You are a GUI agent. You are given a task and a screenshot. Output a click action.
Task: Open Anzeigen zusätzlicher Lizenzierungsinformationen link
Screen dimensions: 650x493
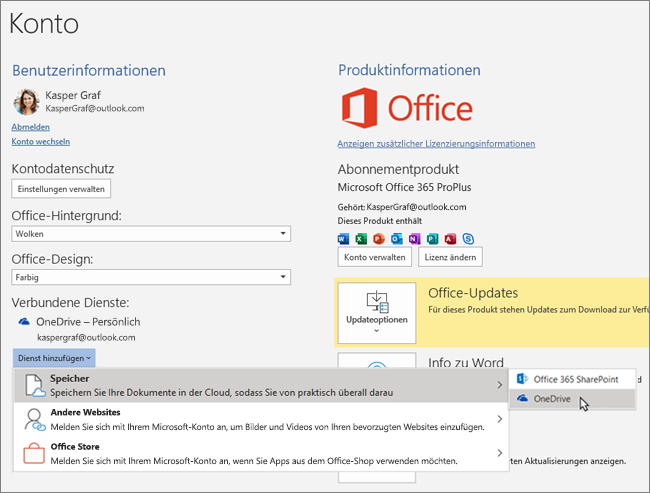click(x=436, y=144)
